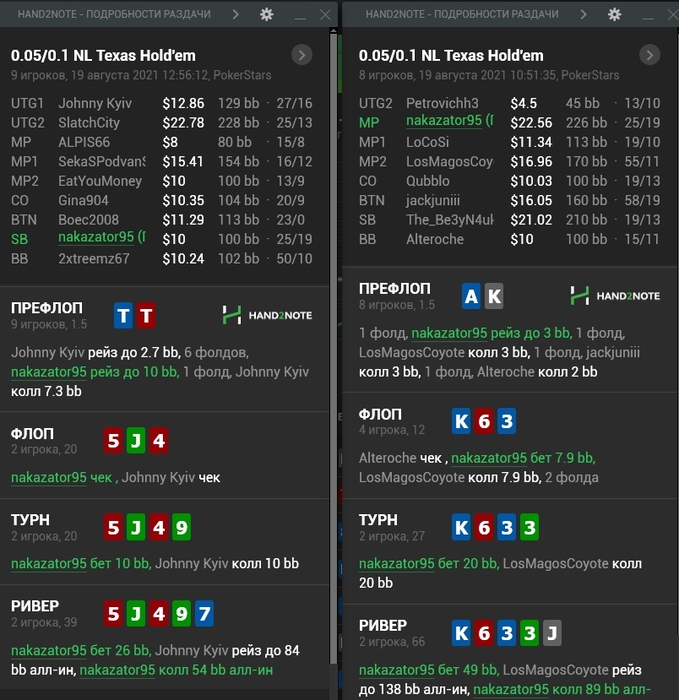
Task: Click gray J river card in right window
Action: [552, 633]
